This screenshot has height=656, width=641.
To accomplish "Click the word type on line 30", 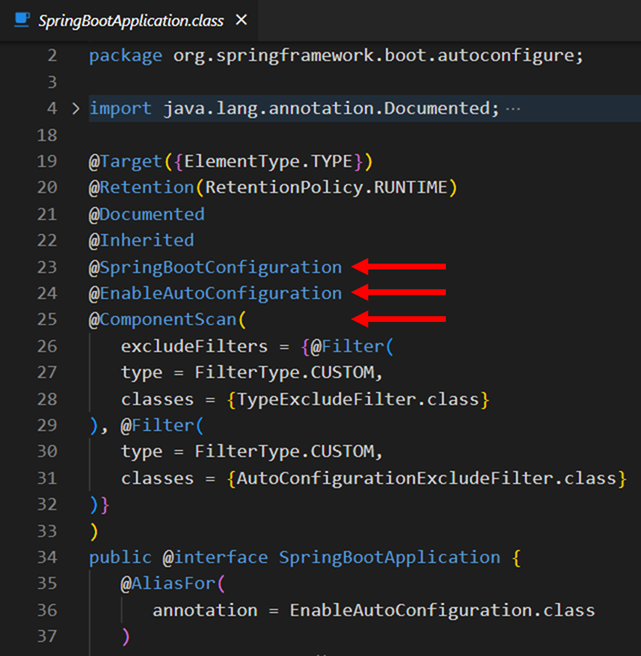I will (141, 452).
